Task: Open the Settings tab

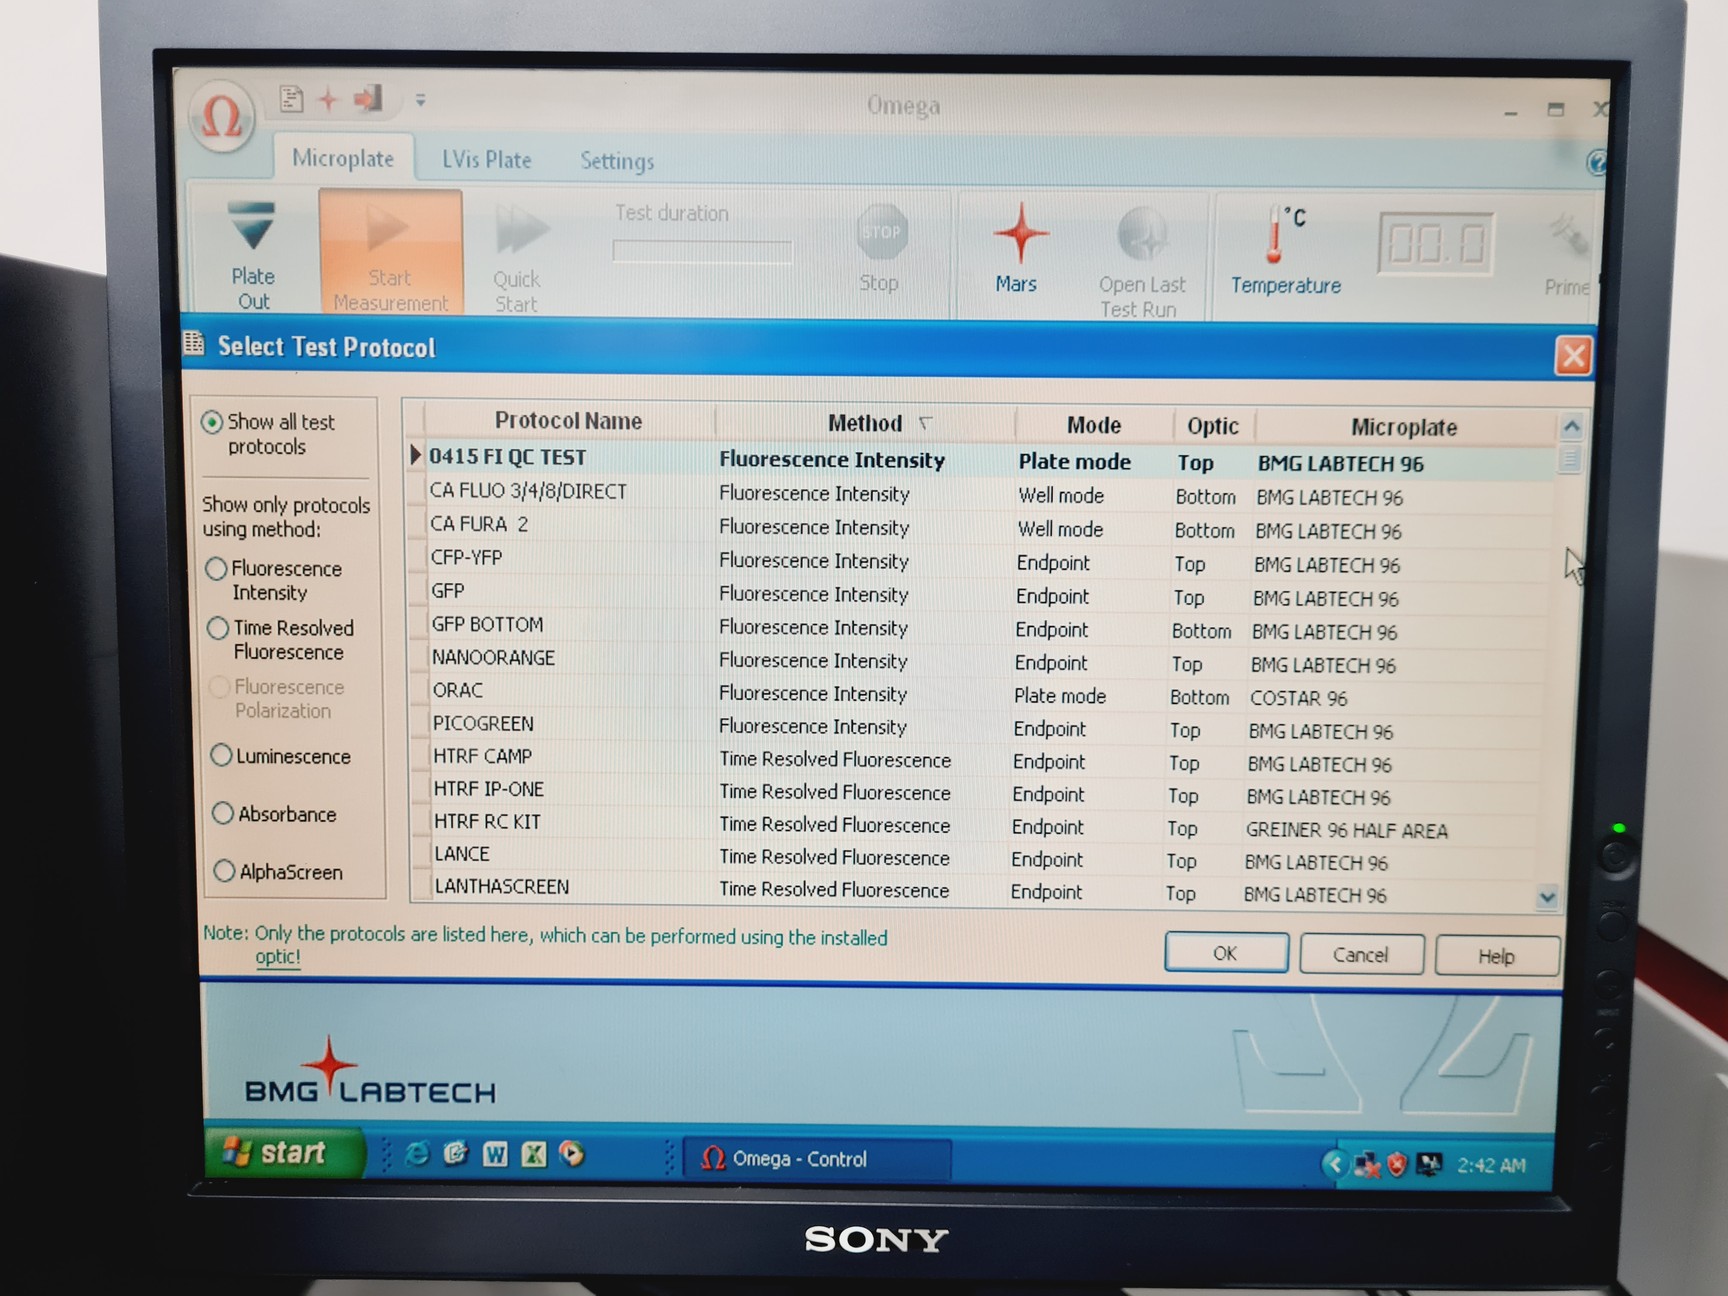Action: [615, 161]
